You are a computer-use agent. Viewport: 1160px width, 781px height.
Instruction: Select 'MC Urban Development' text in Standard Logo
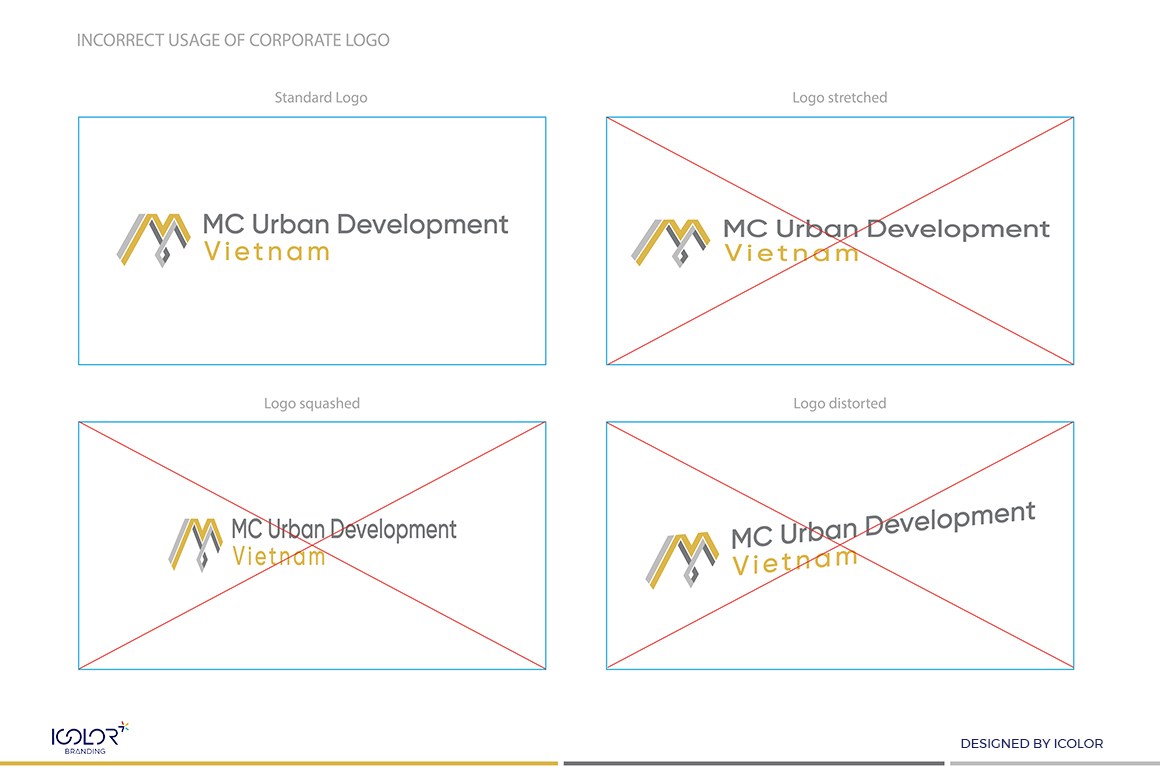(355, 225)
